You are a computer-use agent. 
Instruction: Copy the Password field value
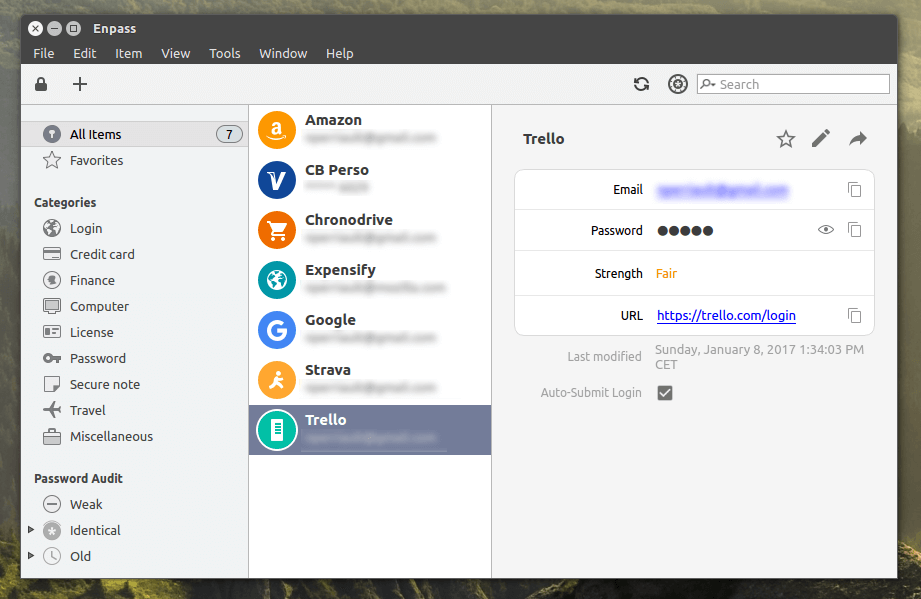pos(855,230)
